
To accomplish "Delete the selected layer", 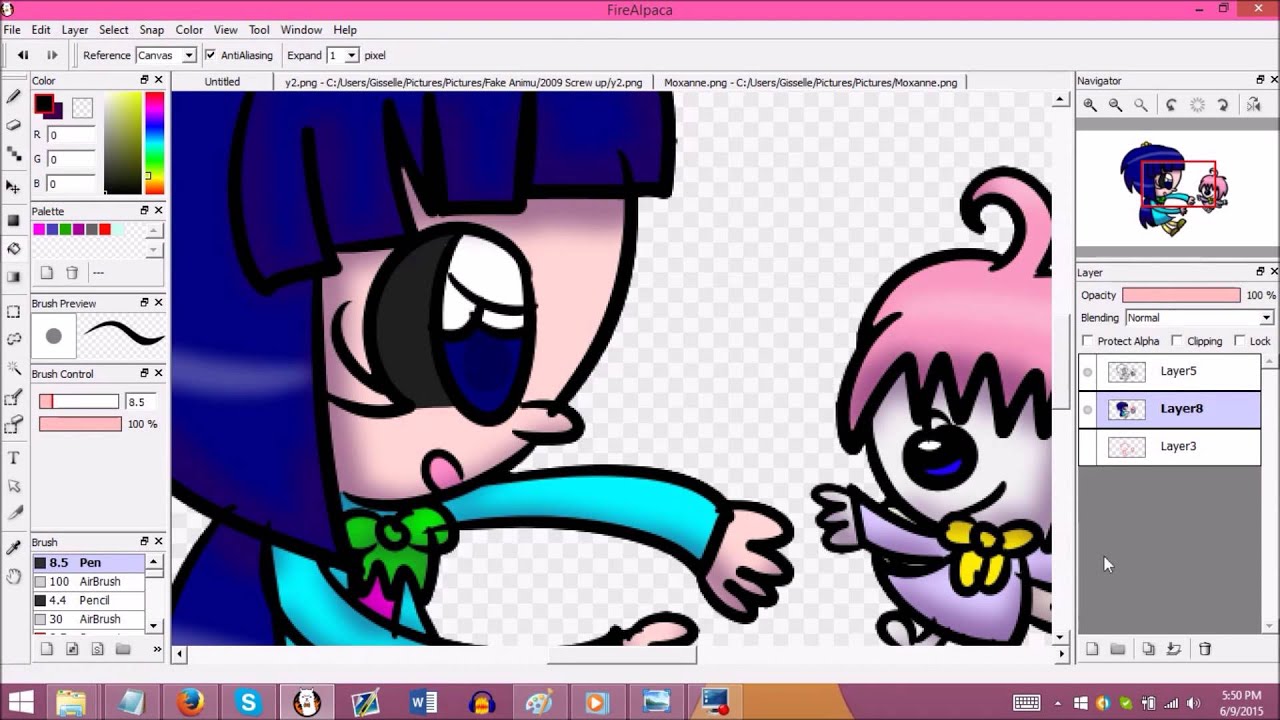I will (1205, 649).
